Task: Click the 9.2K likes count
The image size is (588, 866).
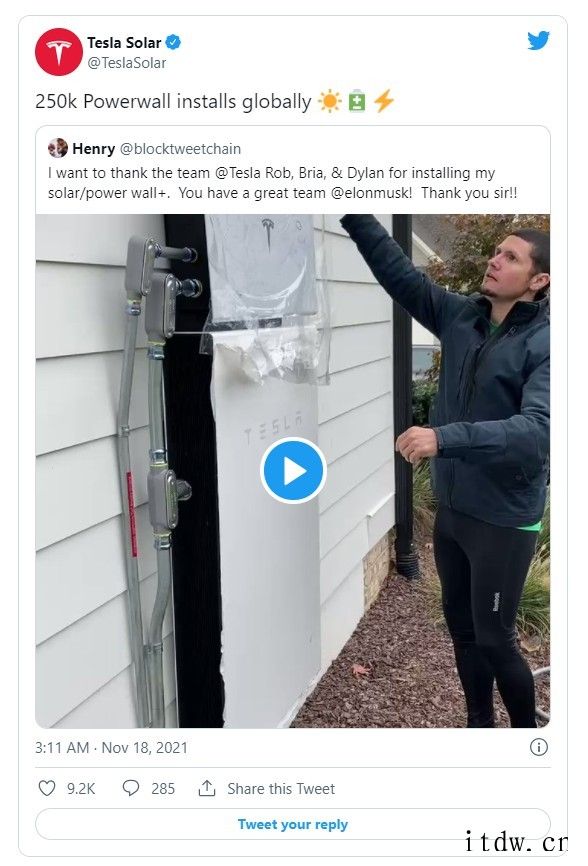Action: pos(81,789)
